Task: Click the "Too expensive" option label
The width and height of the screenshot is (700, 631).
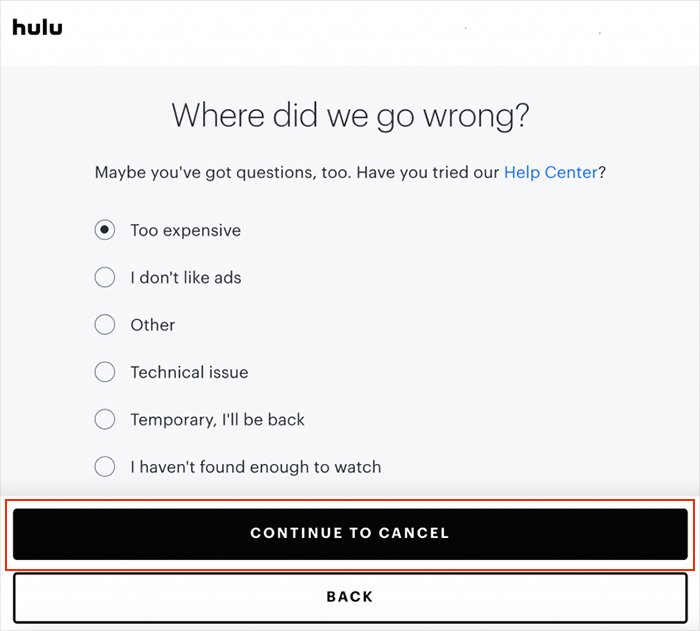Action: click(x=185, y=230)
